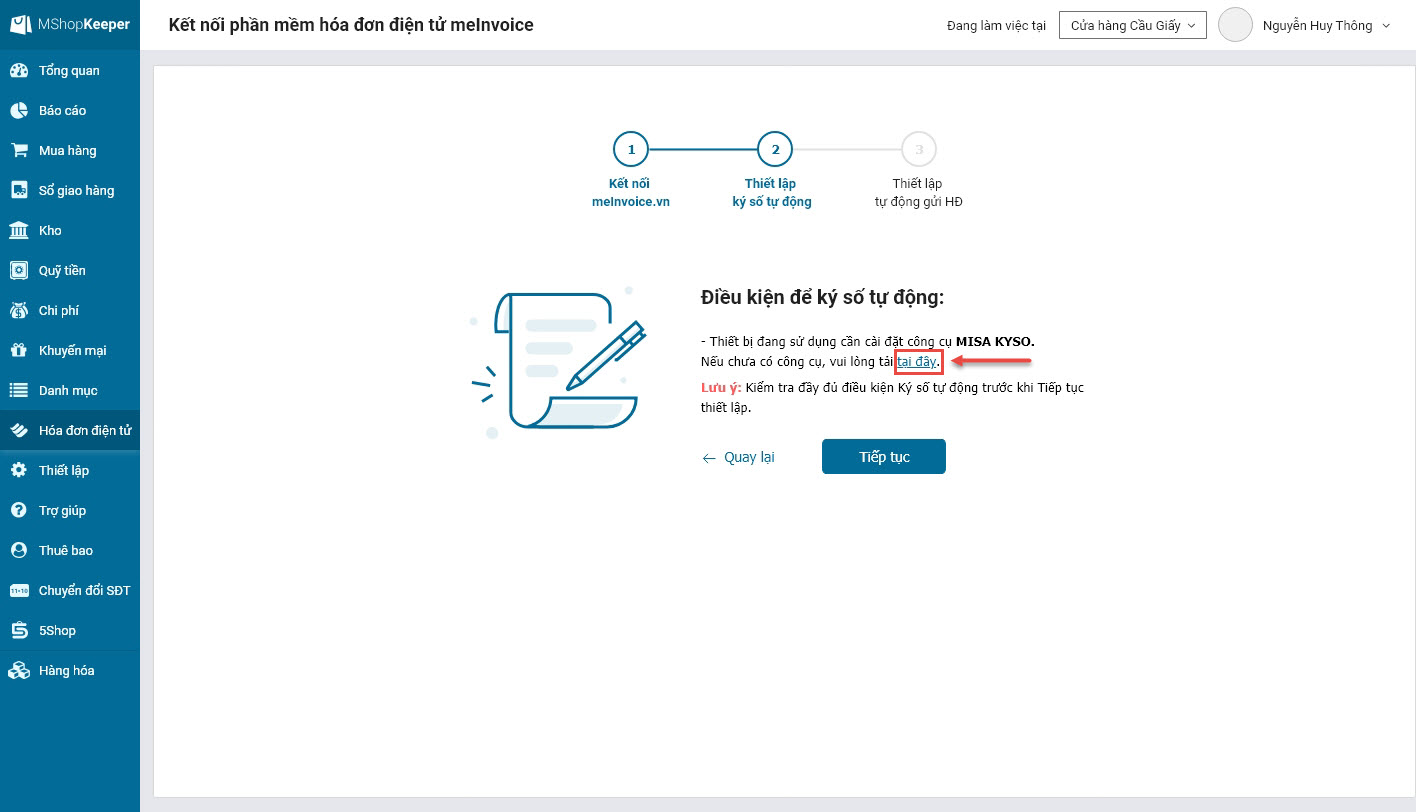Click the Mua hàng shopping cart icon
This screenshot has height=812, width=1416.
tap(19, 151)
